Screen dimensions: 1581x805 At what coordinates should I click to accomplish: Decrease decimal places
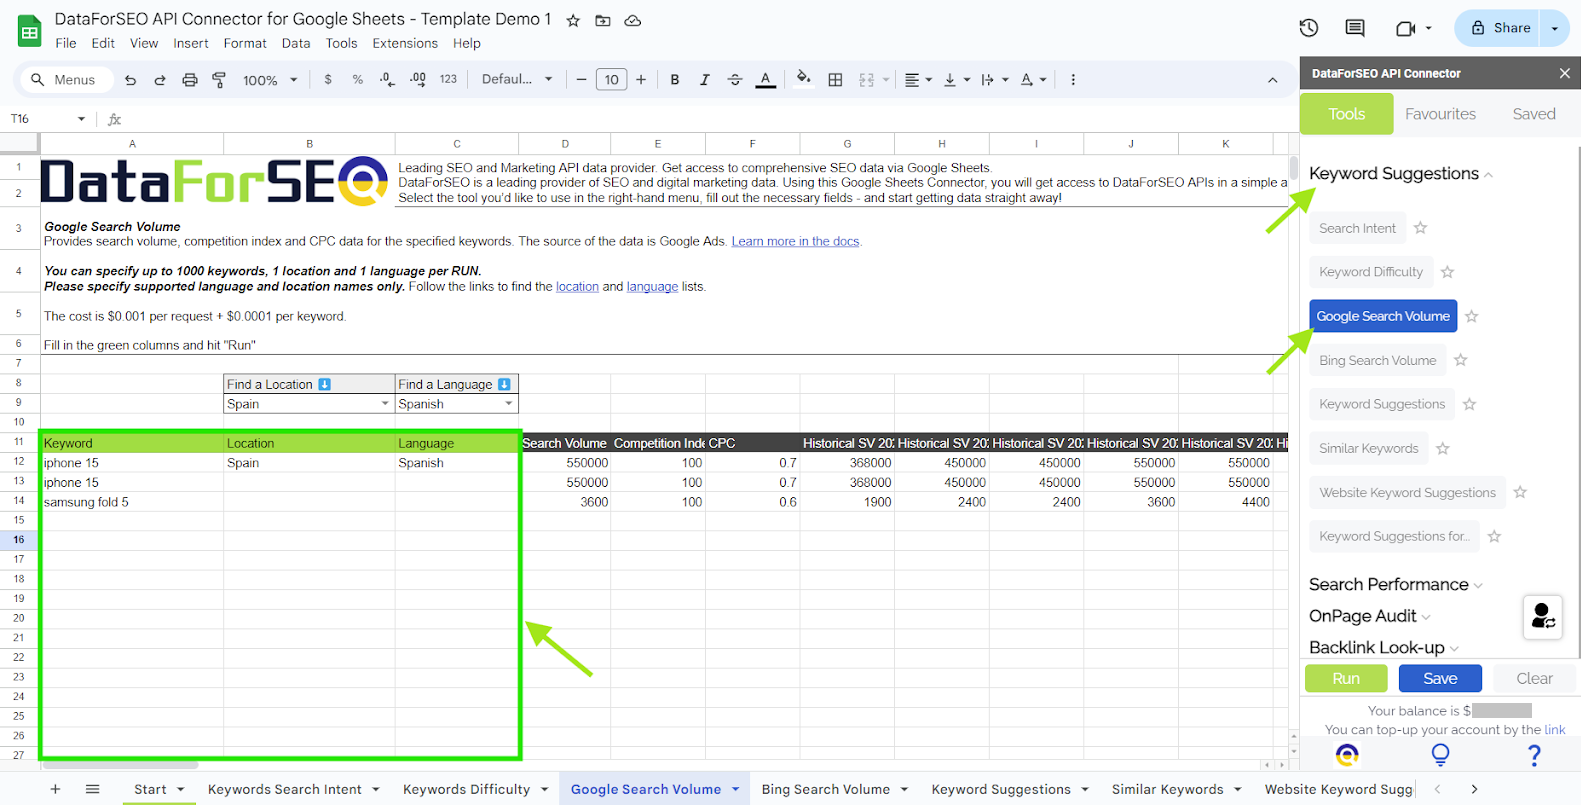(387, 80)
